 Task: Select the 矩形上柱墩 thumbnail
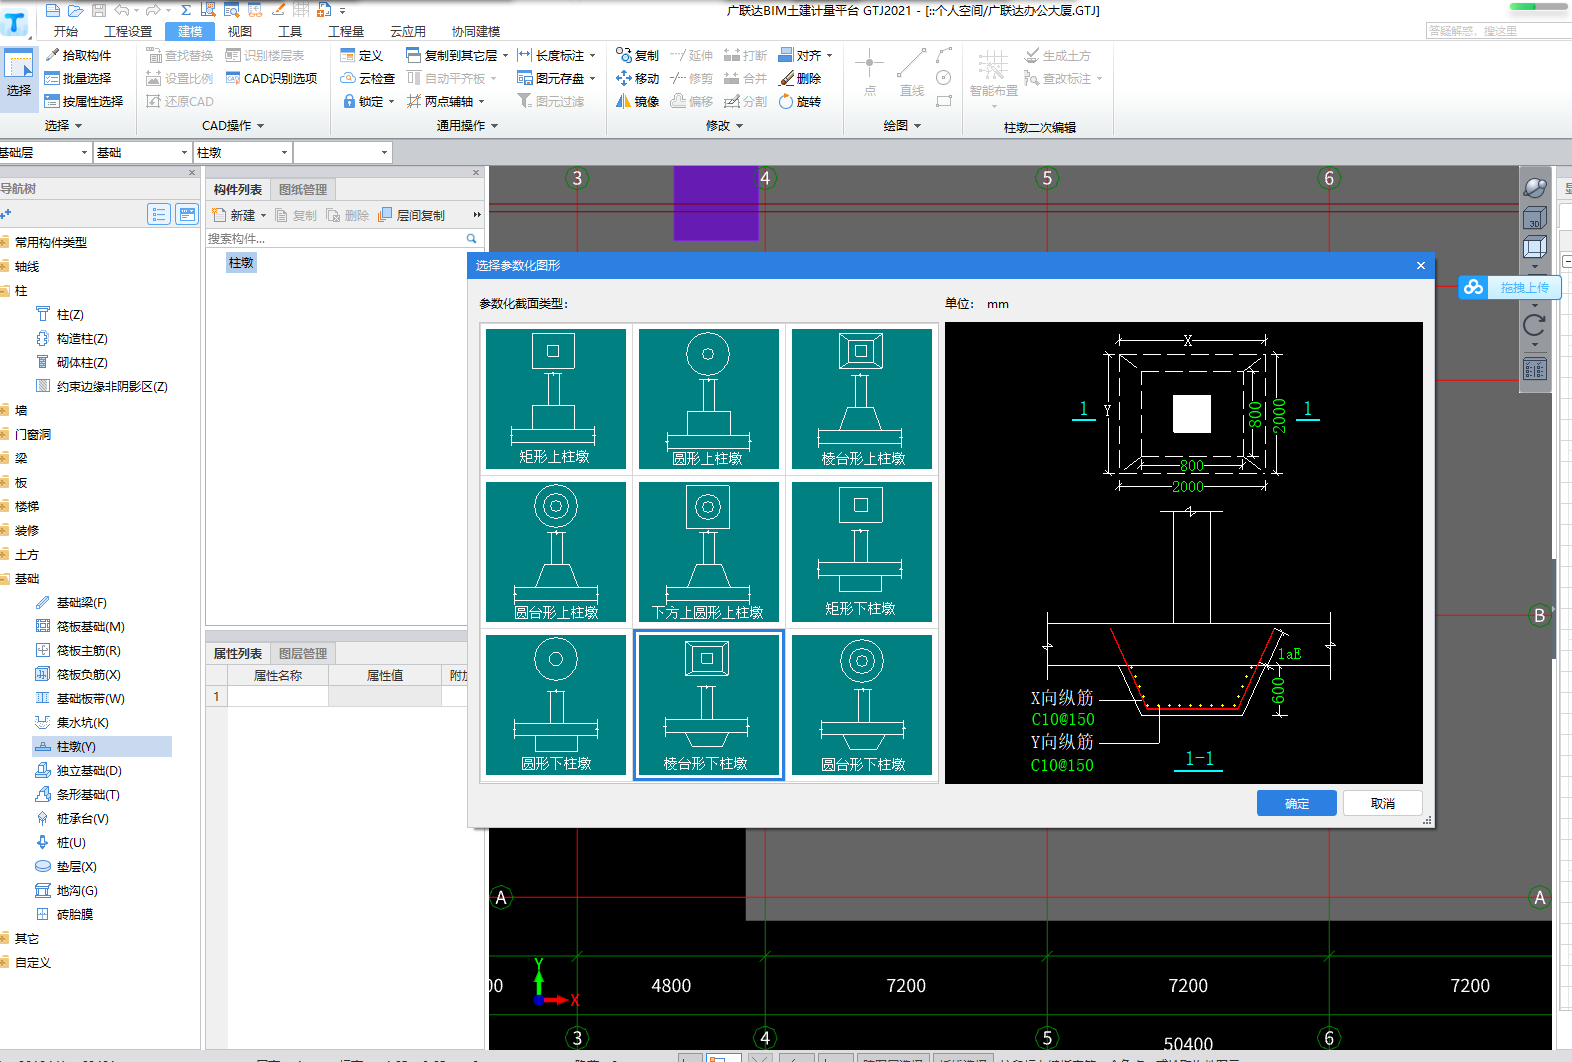click(x=555, y=399)
